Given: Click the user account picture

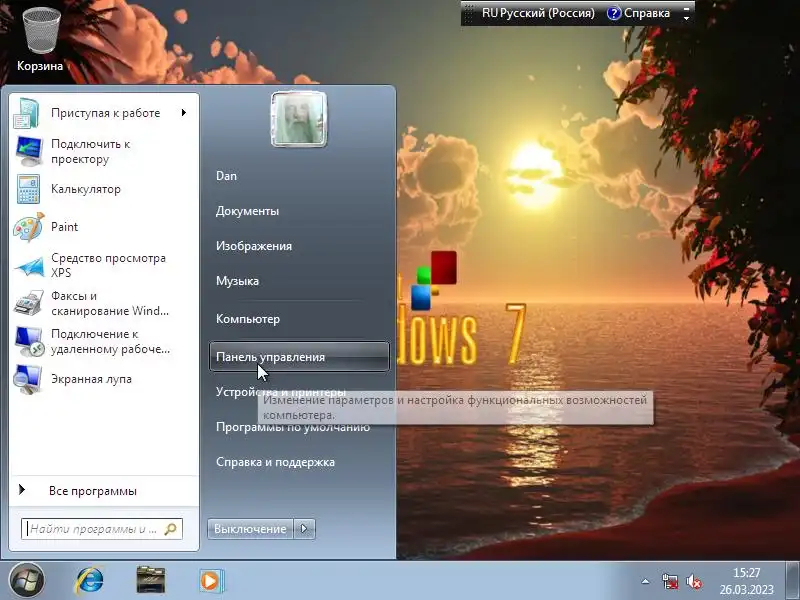Looking at the screenshot, I should (x=299, y=119).
